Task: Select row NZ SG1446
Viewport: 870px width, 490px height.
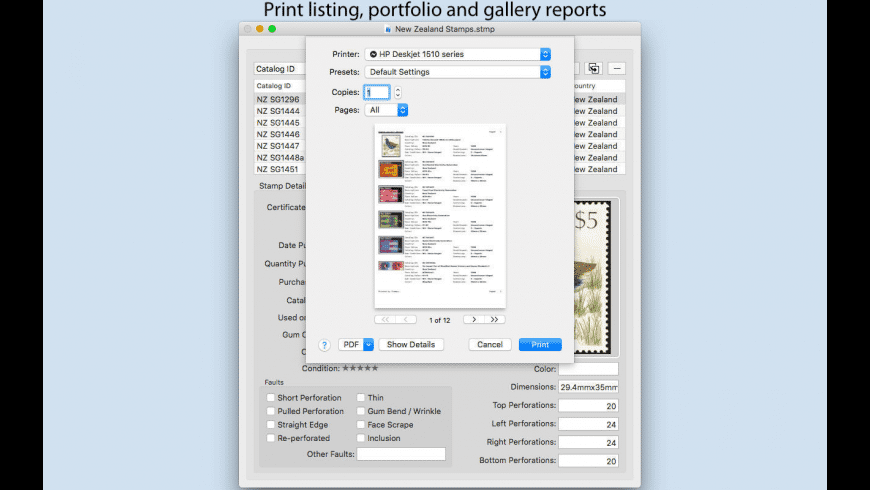Action: click(x=280, y=134)
